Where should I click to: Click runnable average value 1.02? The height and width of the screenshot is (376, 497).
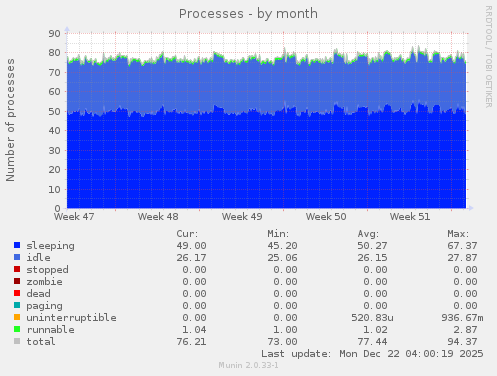[x=375, y=330]
